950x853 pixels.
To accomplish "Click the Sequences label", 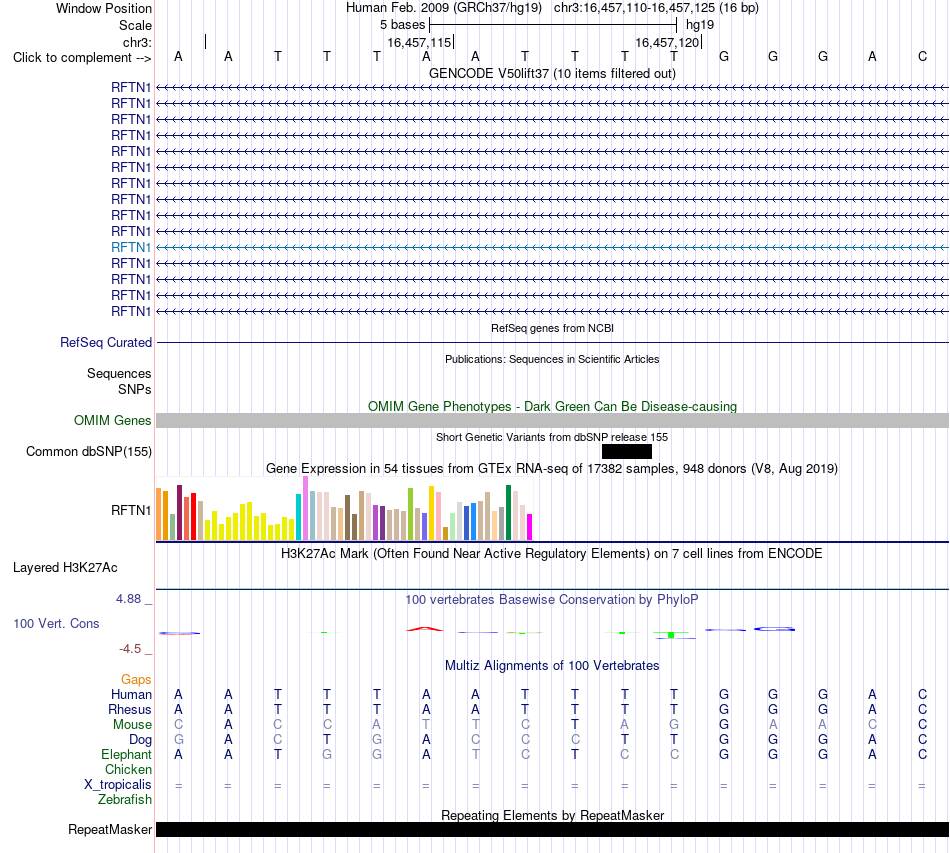I will tap(119, 373).
